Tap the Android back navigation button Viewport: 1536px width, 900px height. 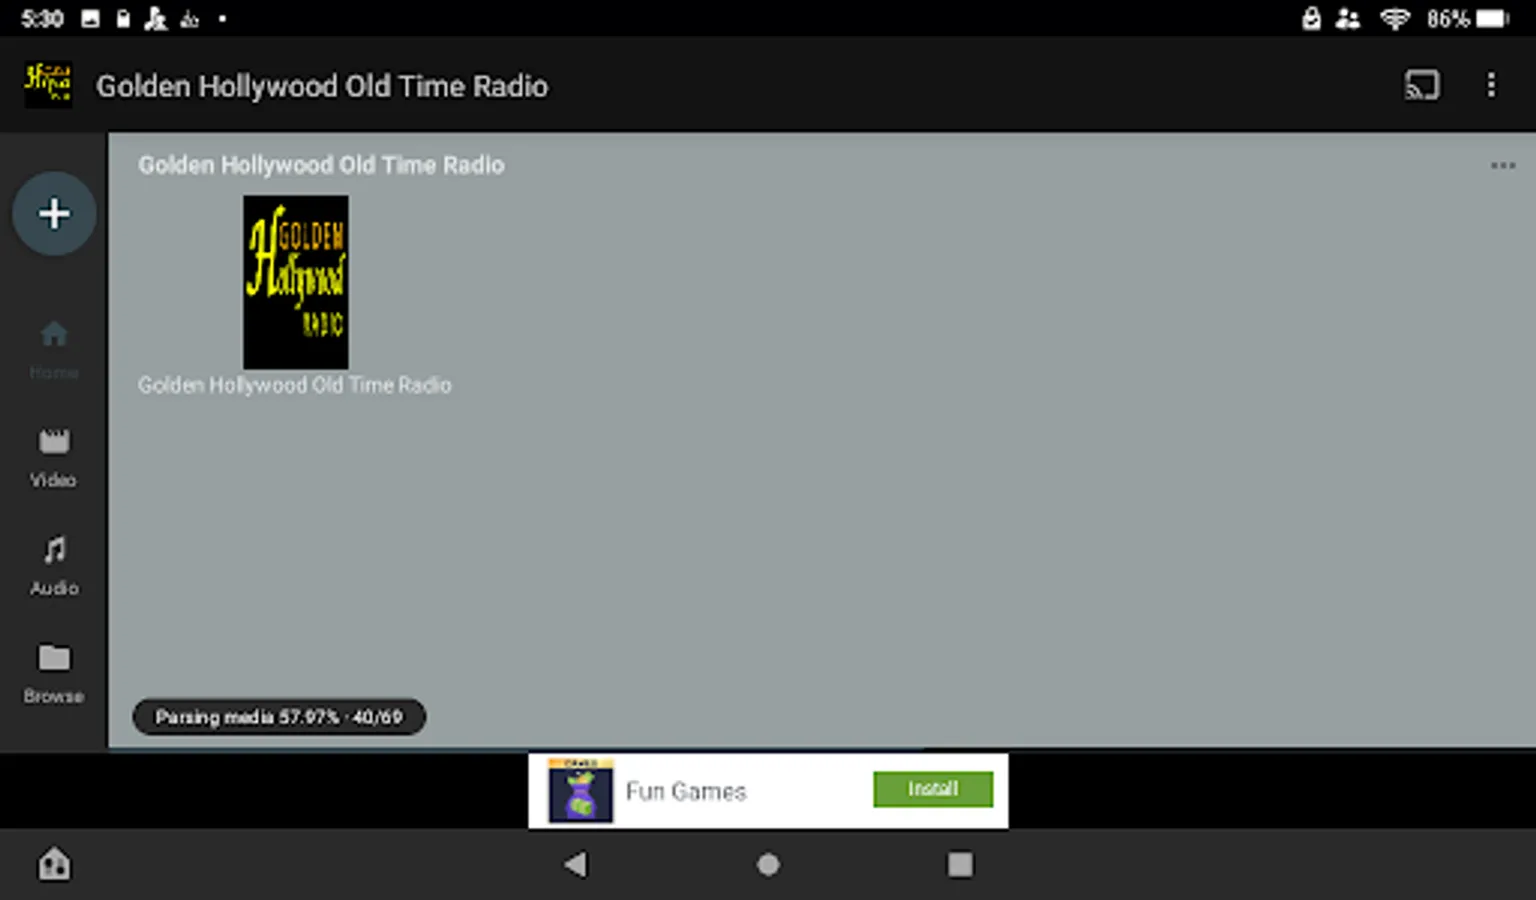pyautogui.click(x=575, y=865)
